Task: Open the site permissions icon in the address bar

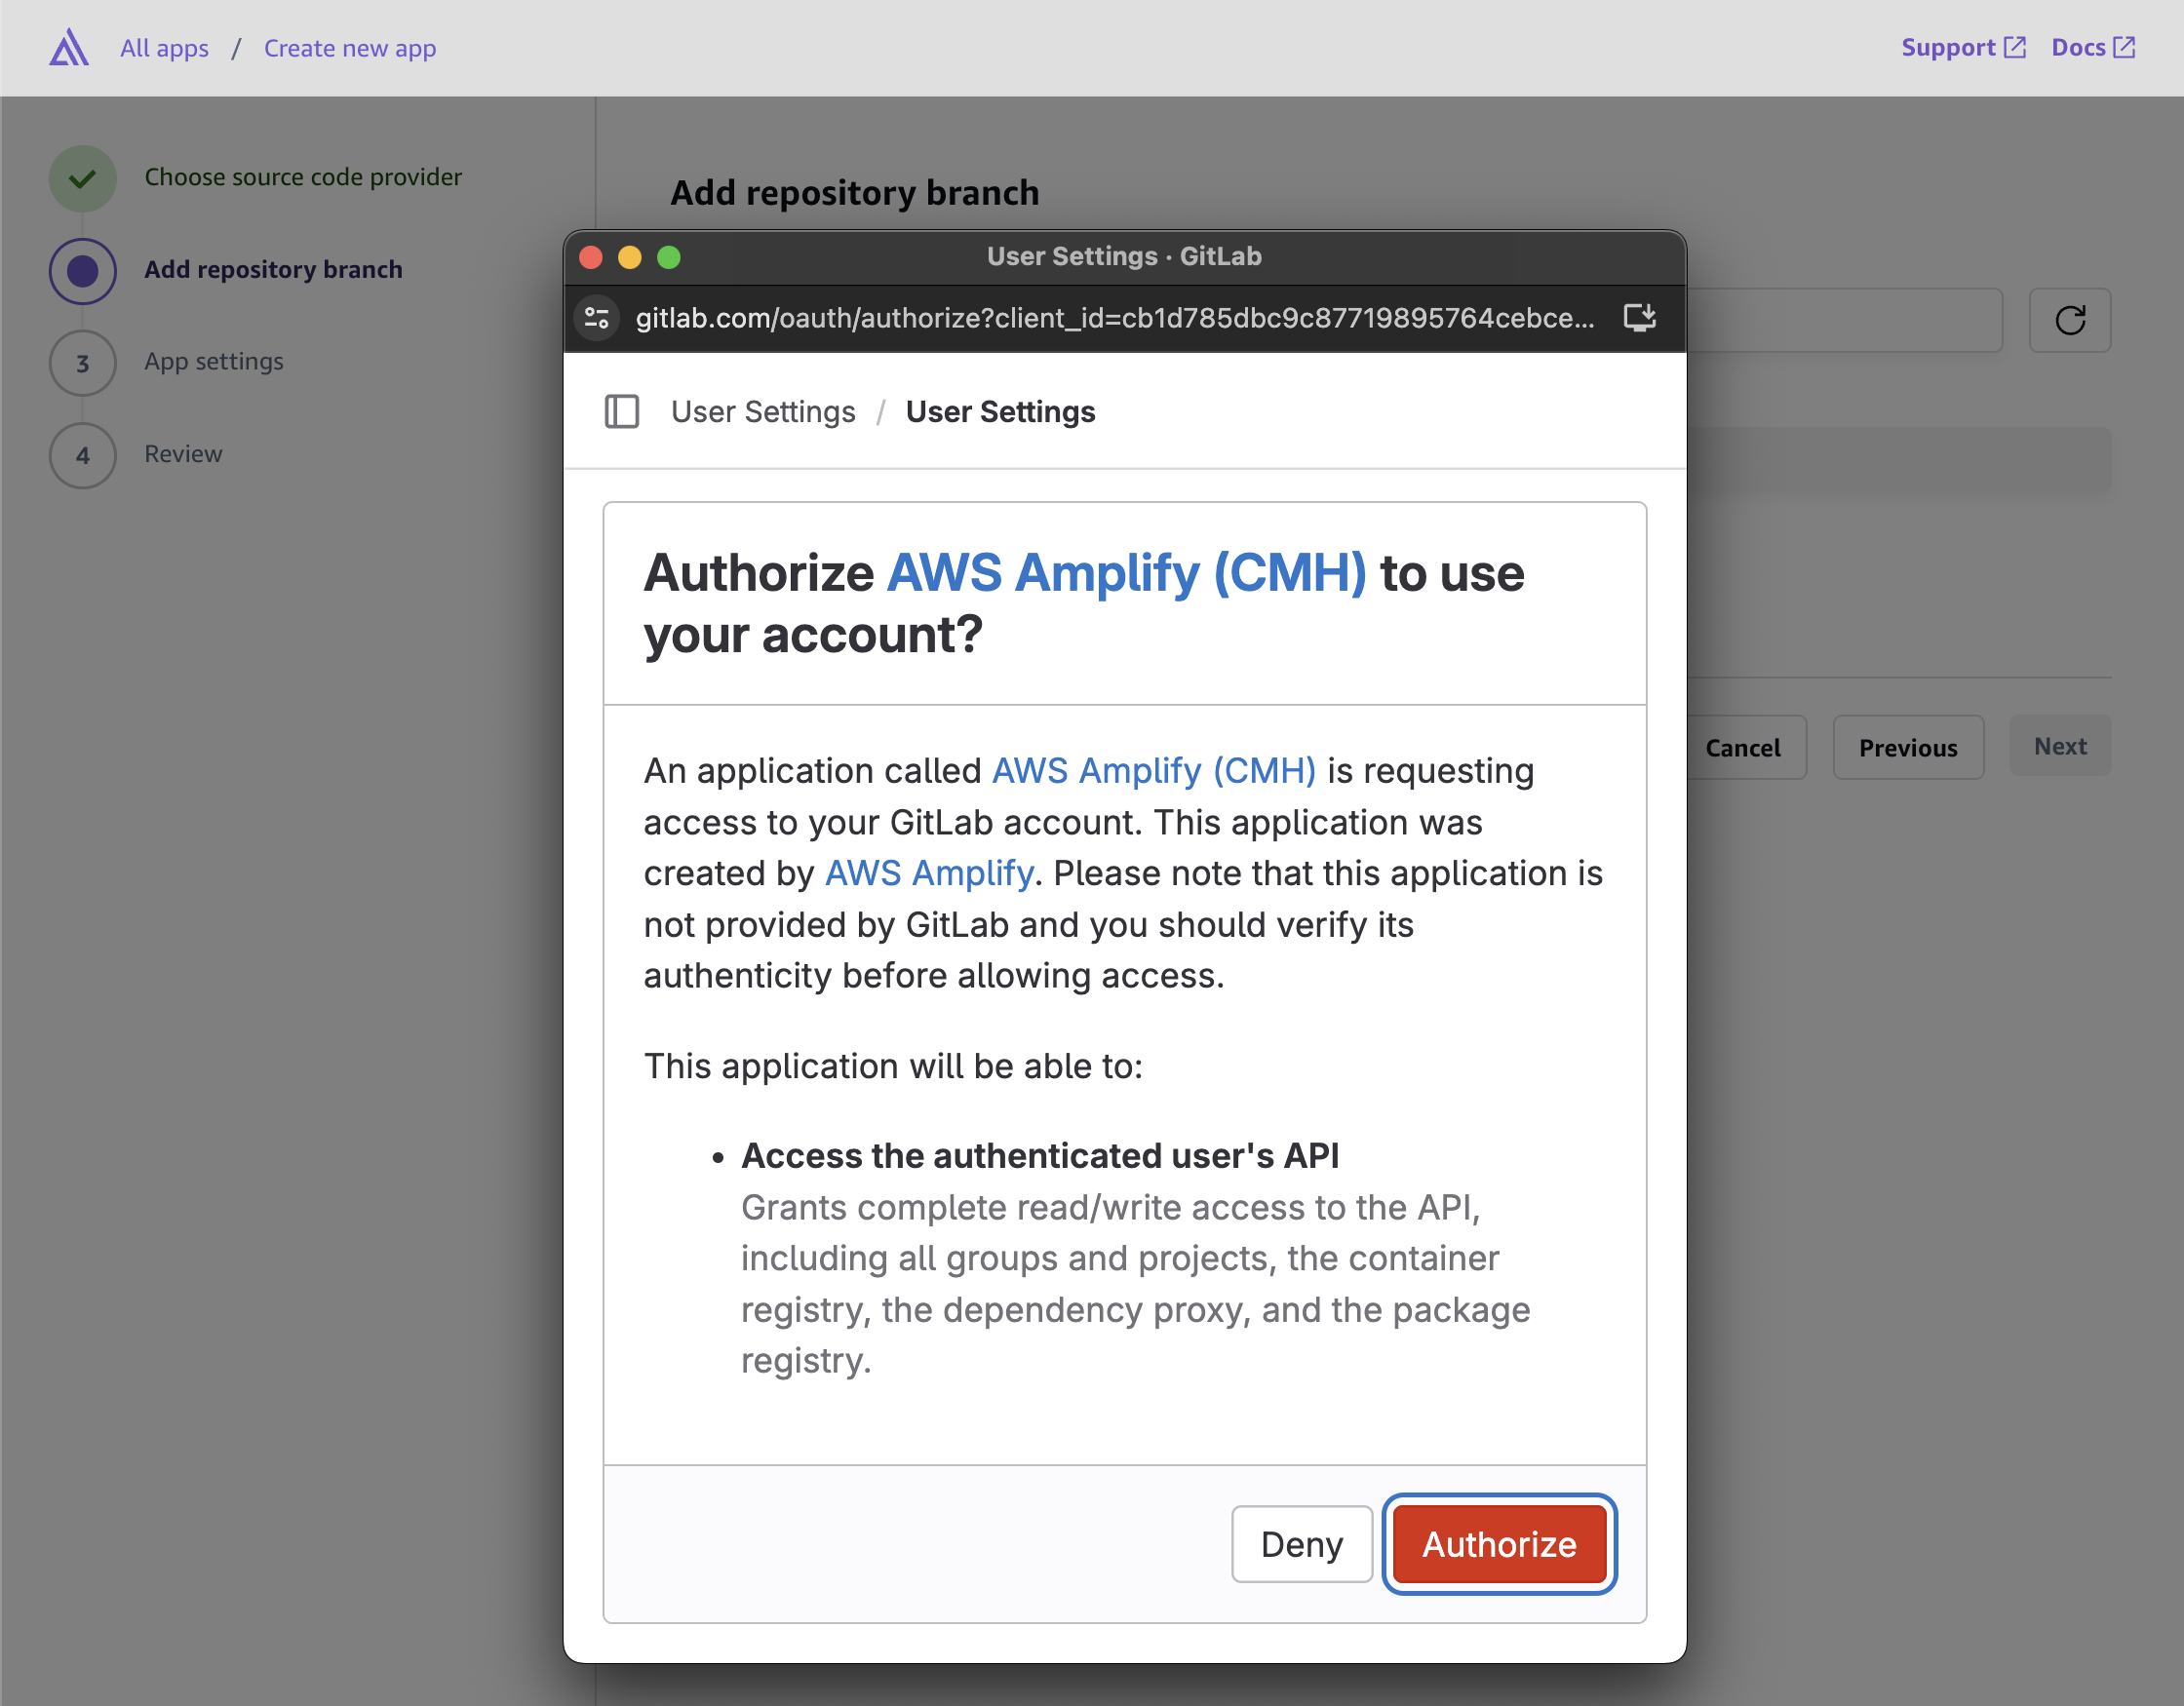Action: [596, 318]
